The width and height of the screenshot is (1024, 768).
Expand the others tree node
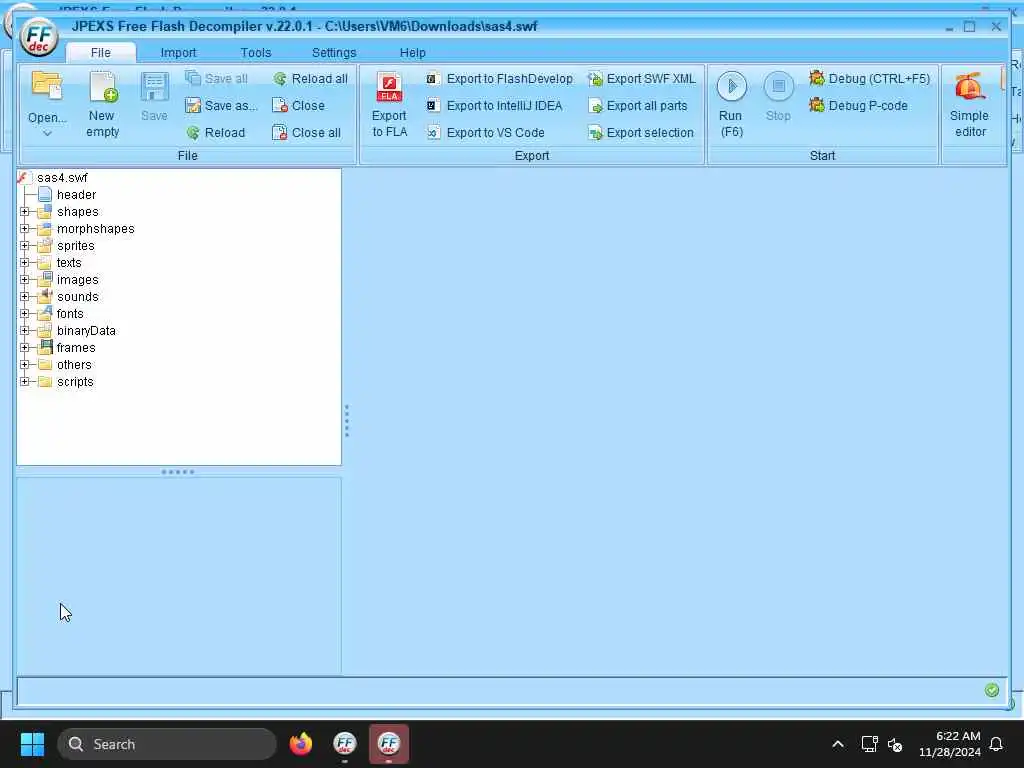pyautogui.click(x=25, y=364)
